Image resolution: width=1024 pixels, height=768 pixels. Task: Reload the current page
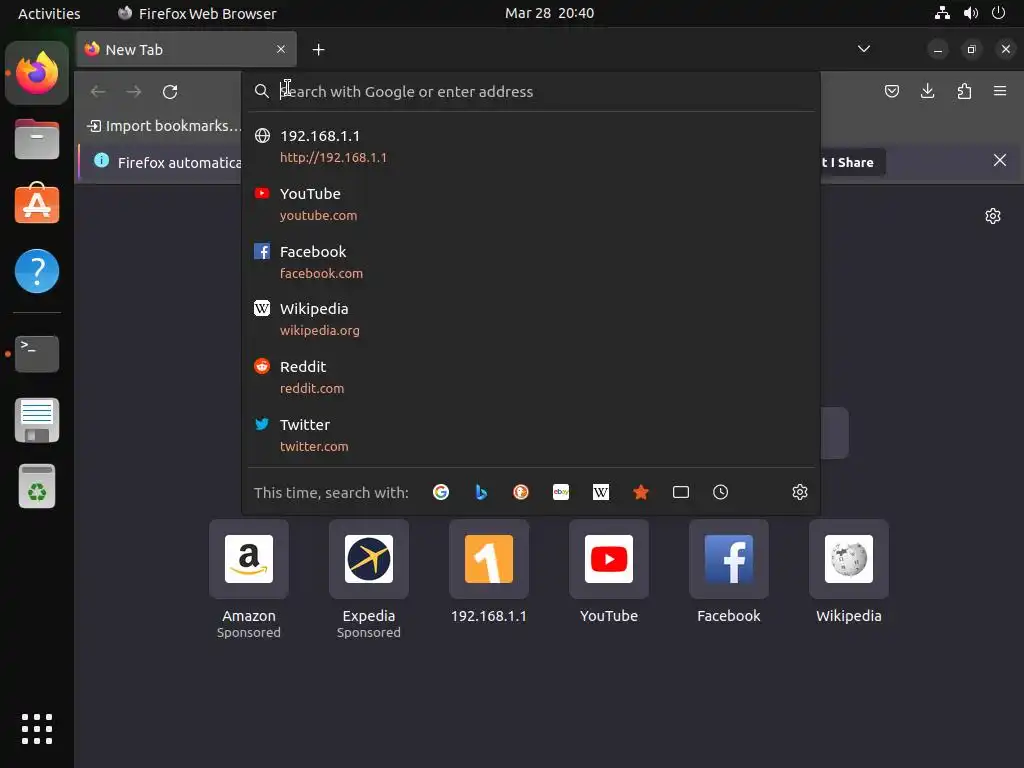(x=170, y=92)
